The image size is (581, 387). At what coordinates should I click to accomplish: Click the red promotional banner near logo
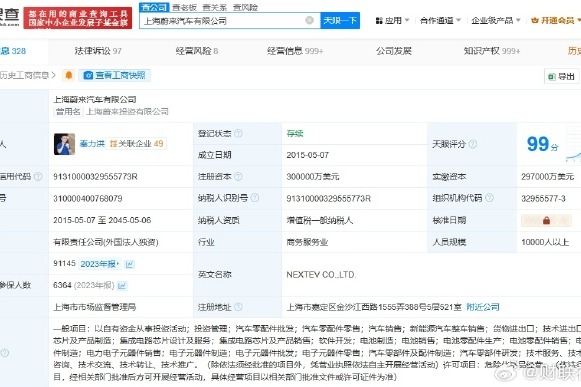78,18
